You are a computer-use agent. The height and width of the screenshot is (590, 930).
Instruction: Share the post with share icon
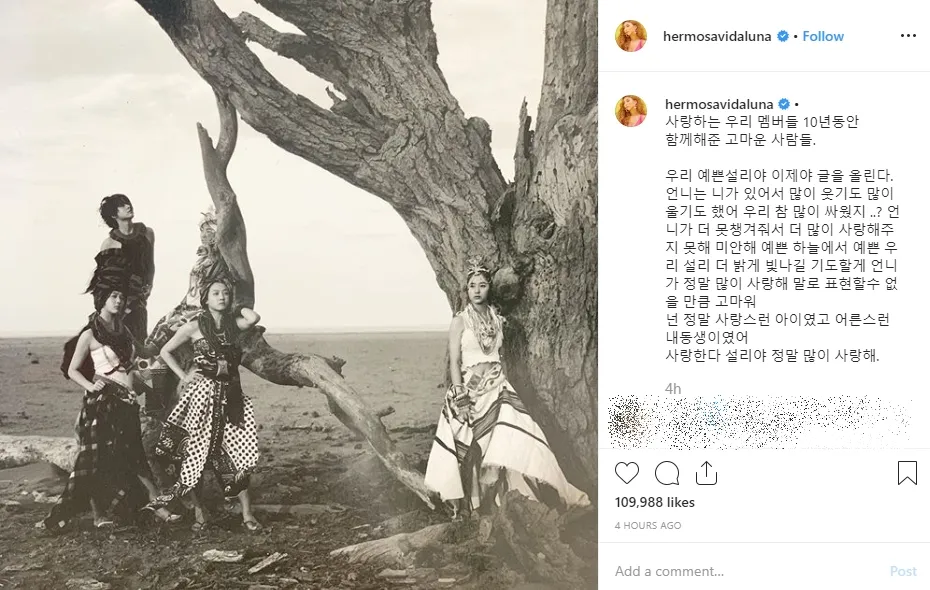(706, 473)
